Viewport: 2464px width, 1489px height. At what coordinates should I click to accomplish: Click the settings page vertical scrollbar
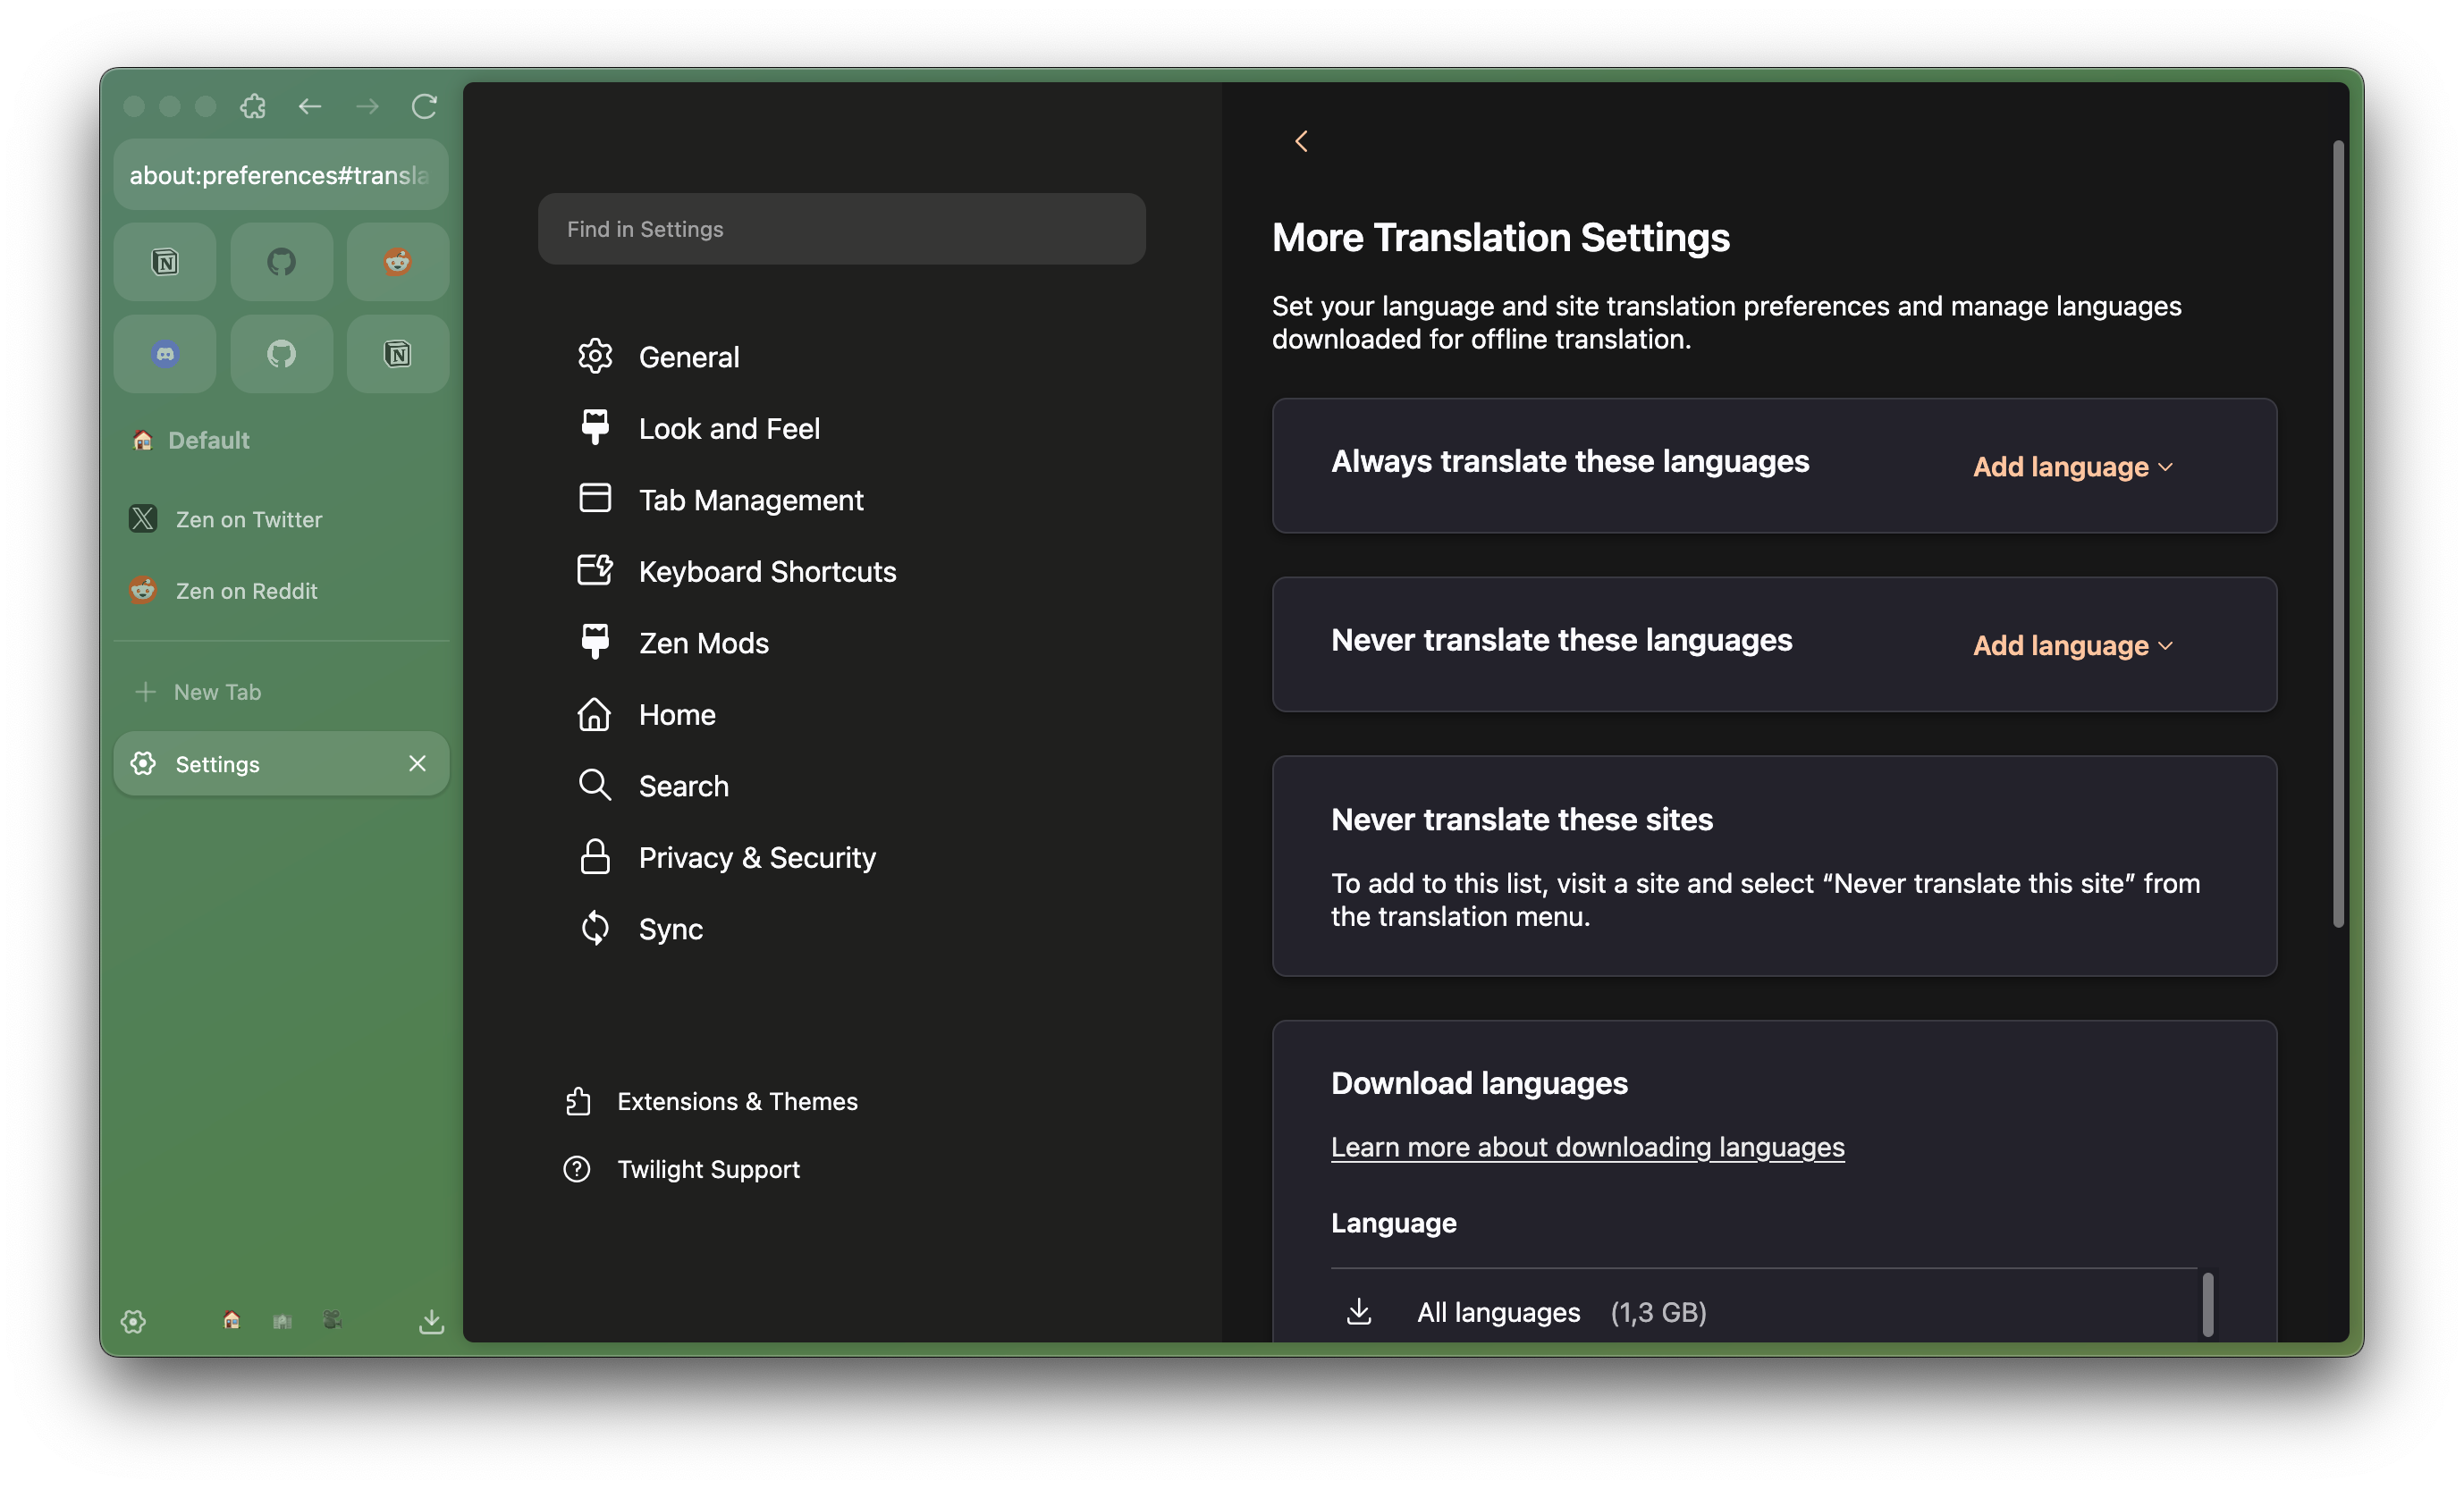pyautogui.click(x=2338, y=534)
